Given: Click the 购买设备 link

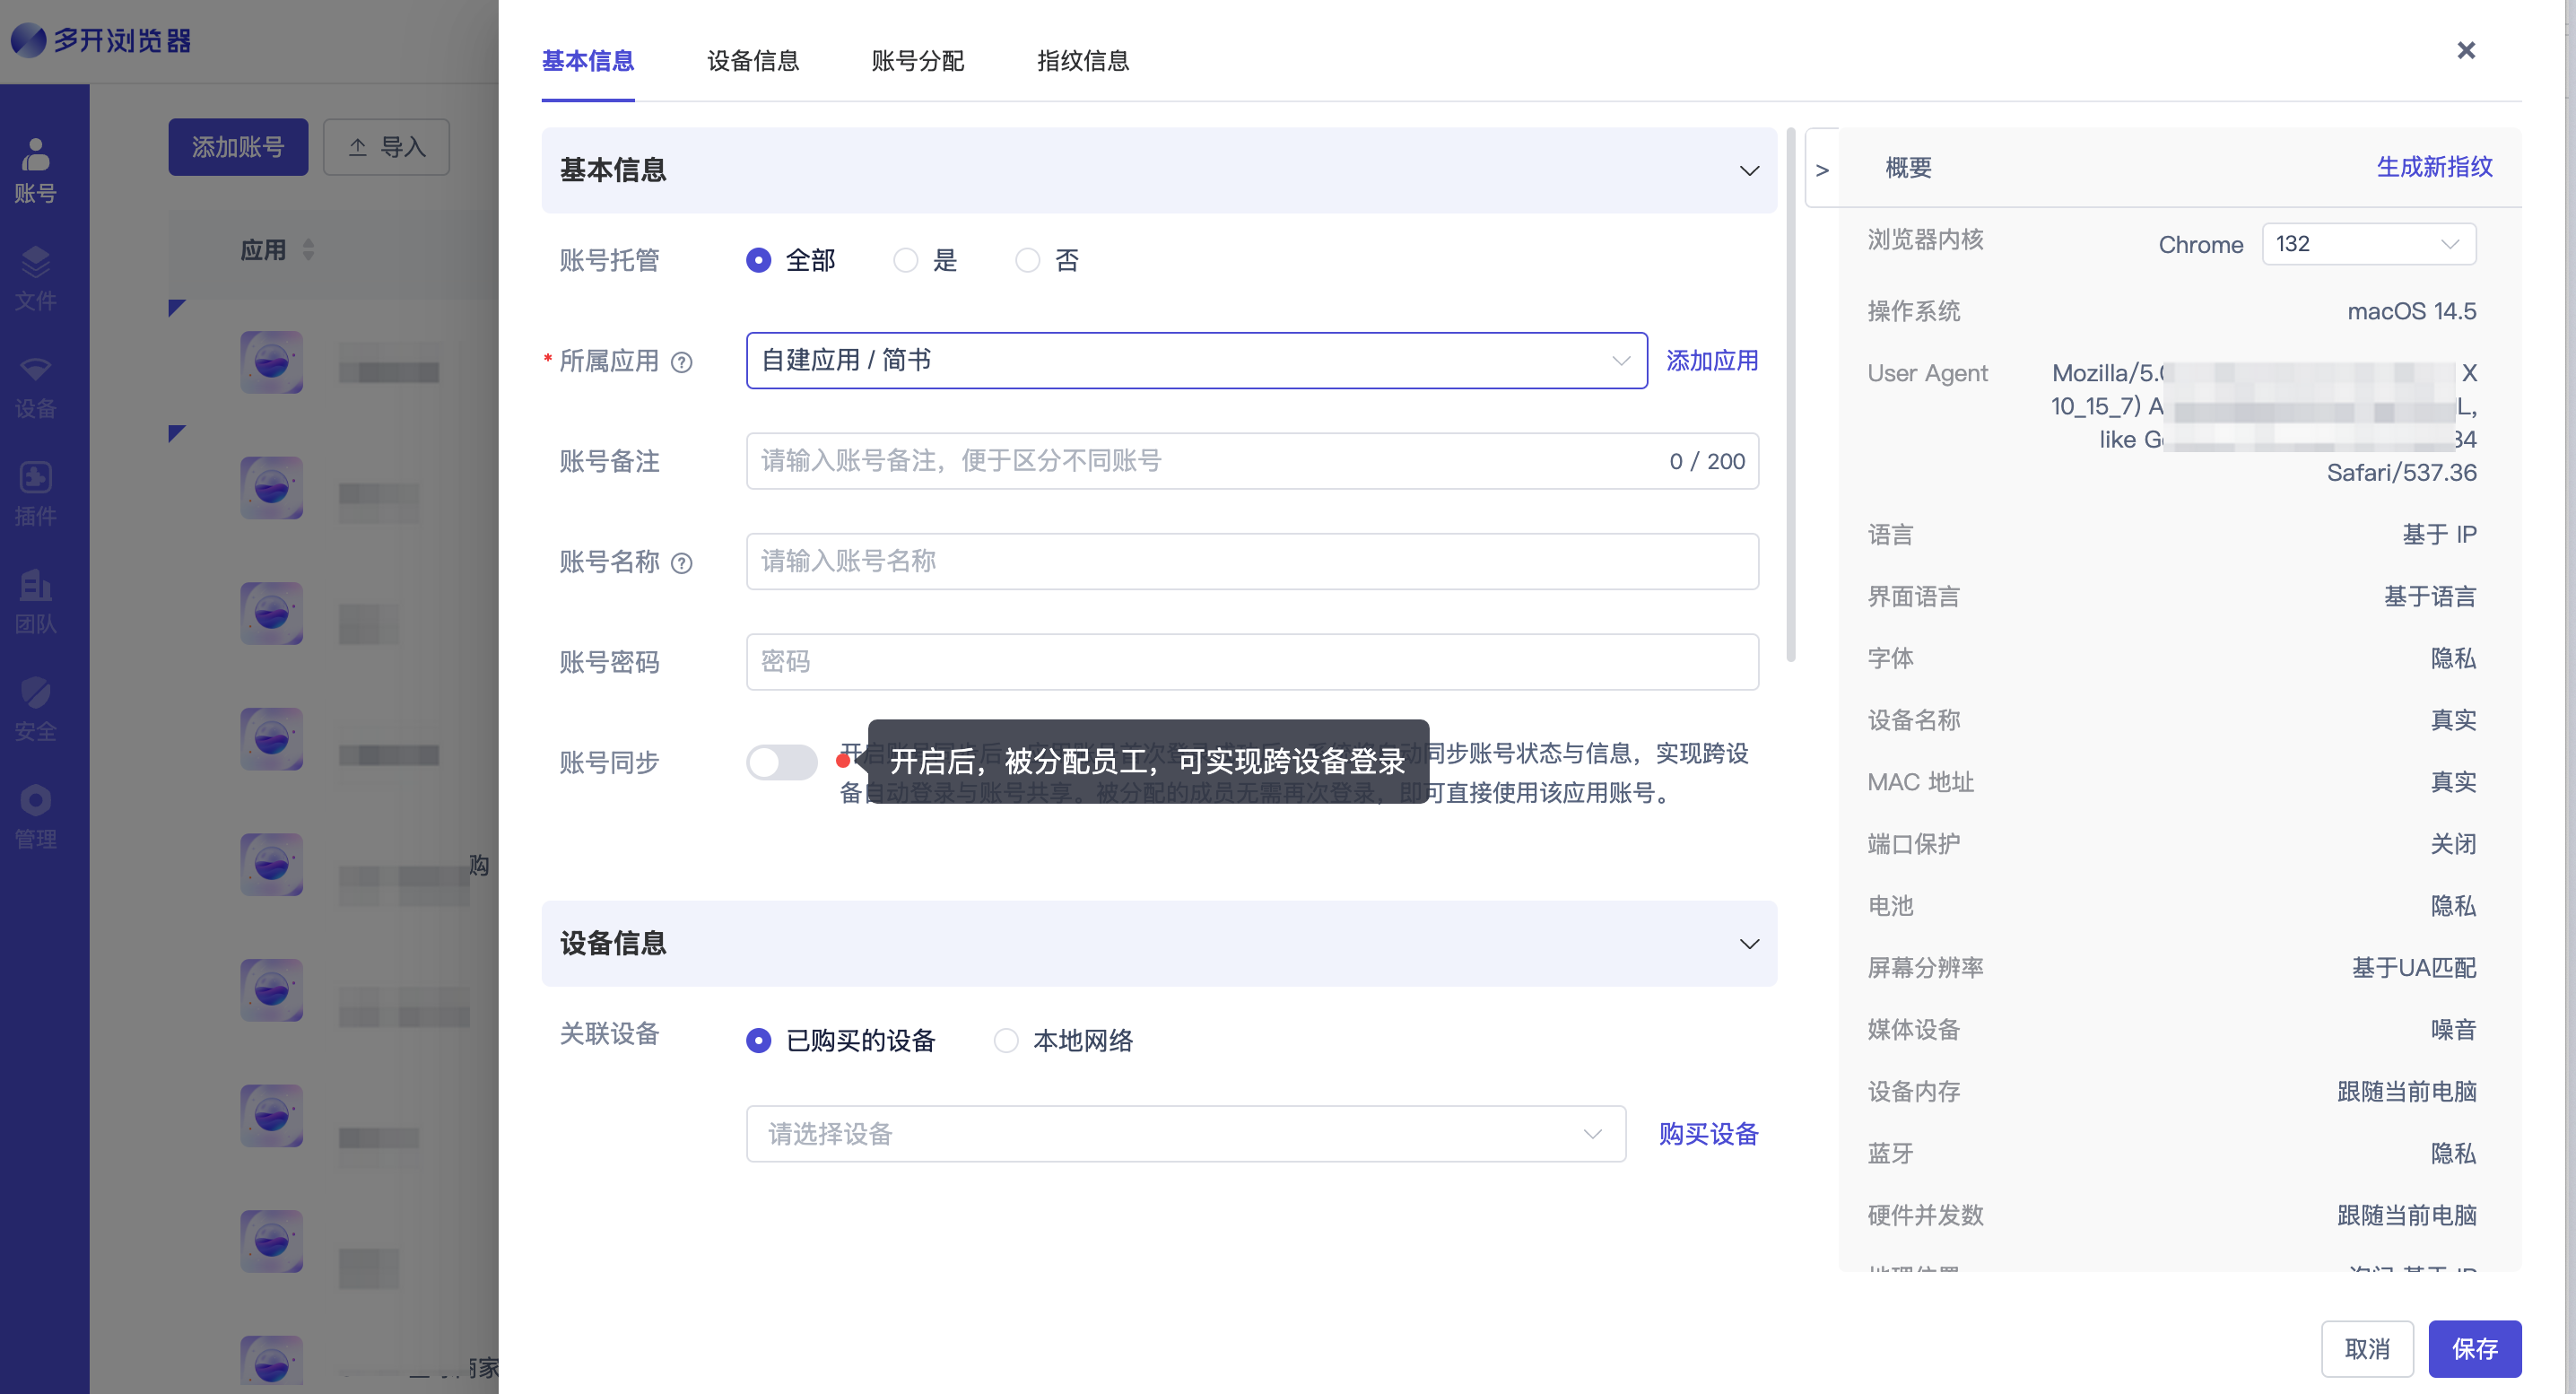Looking at the screenshot, I should pyautogui.click(x=1708, y=1133).
